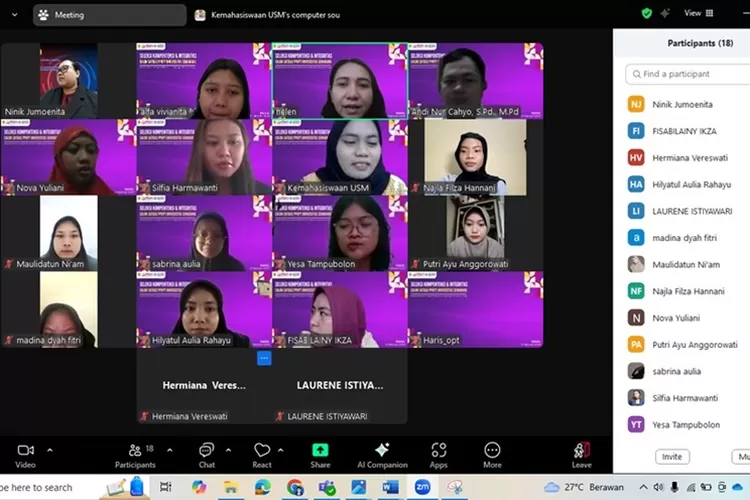
Task: Toggle the Video camera button
Action: (x=25, y=456)
